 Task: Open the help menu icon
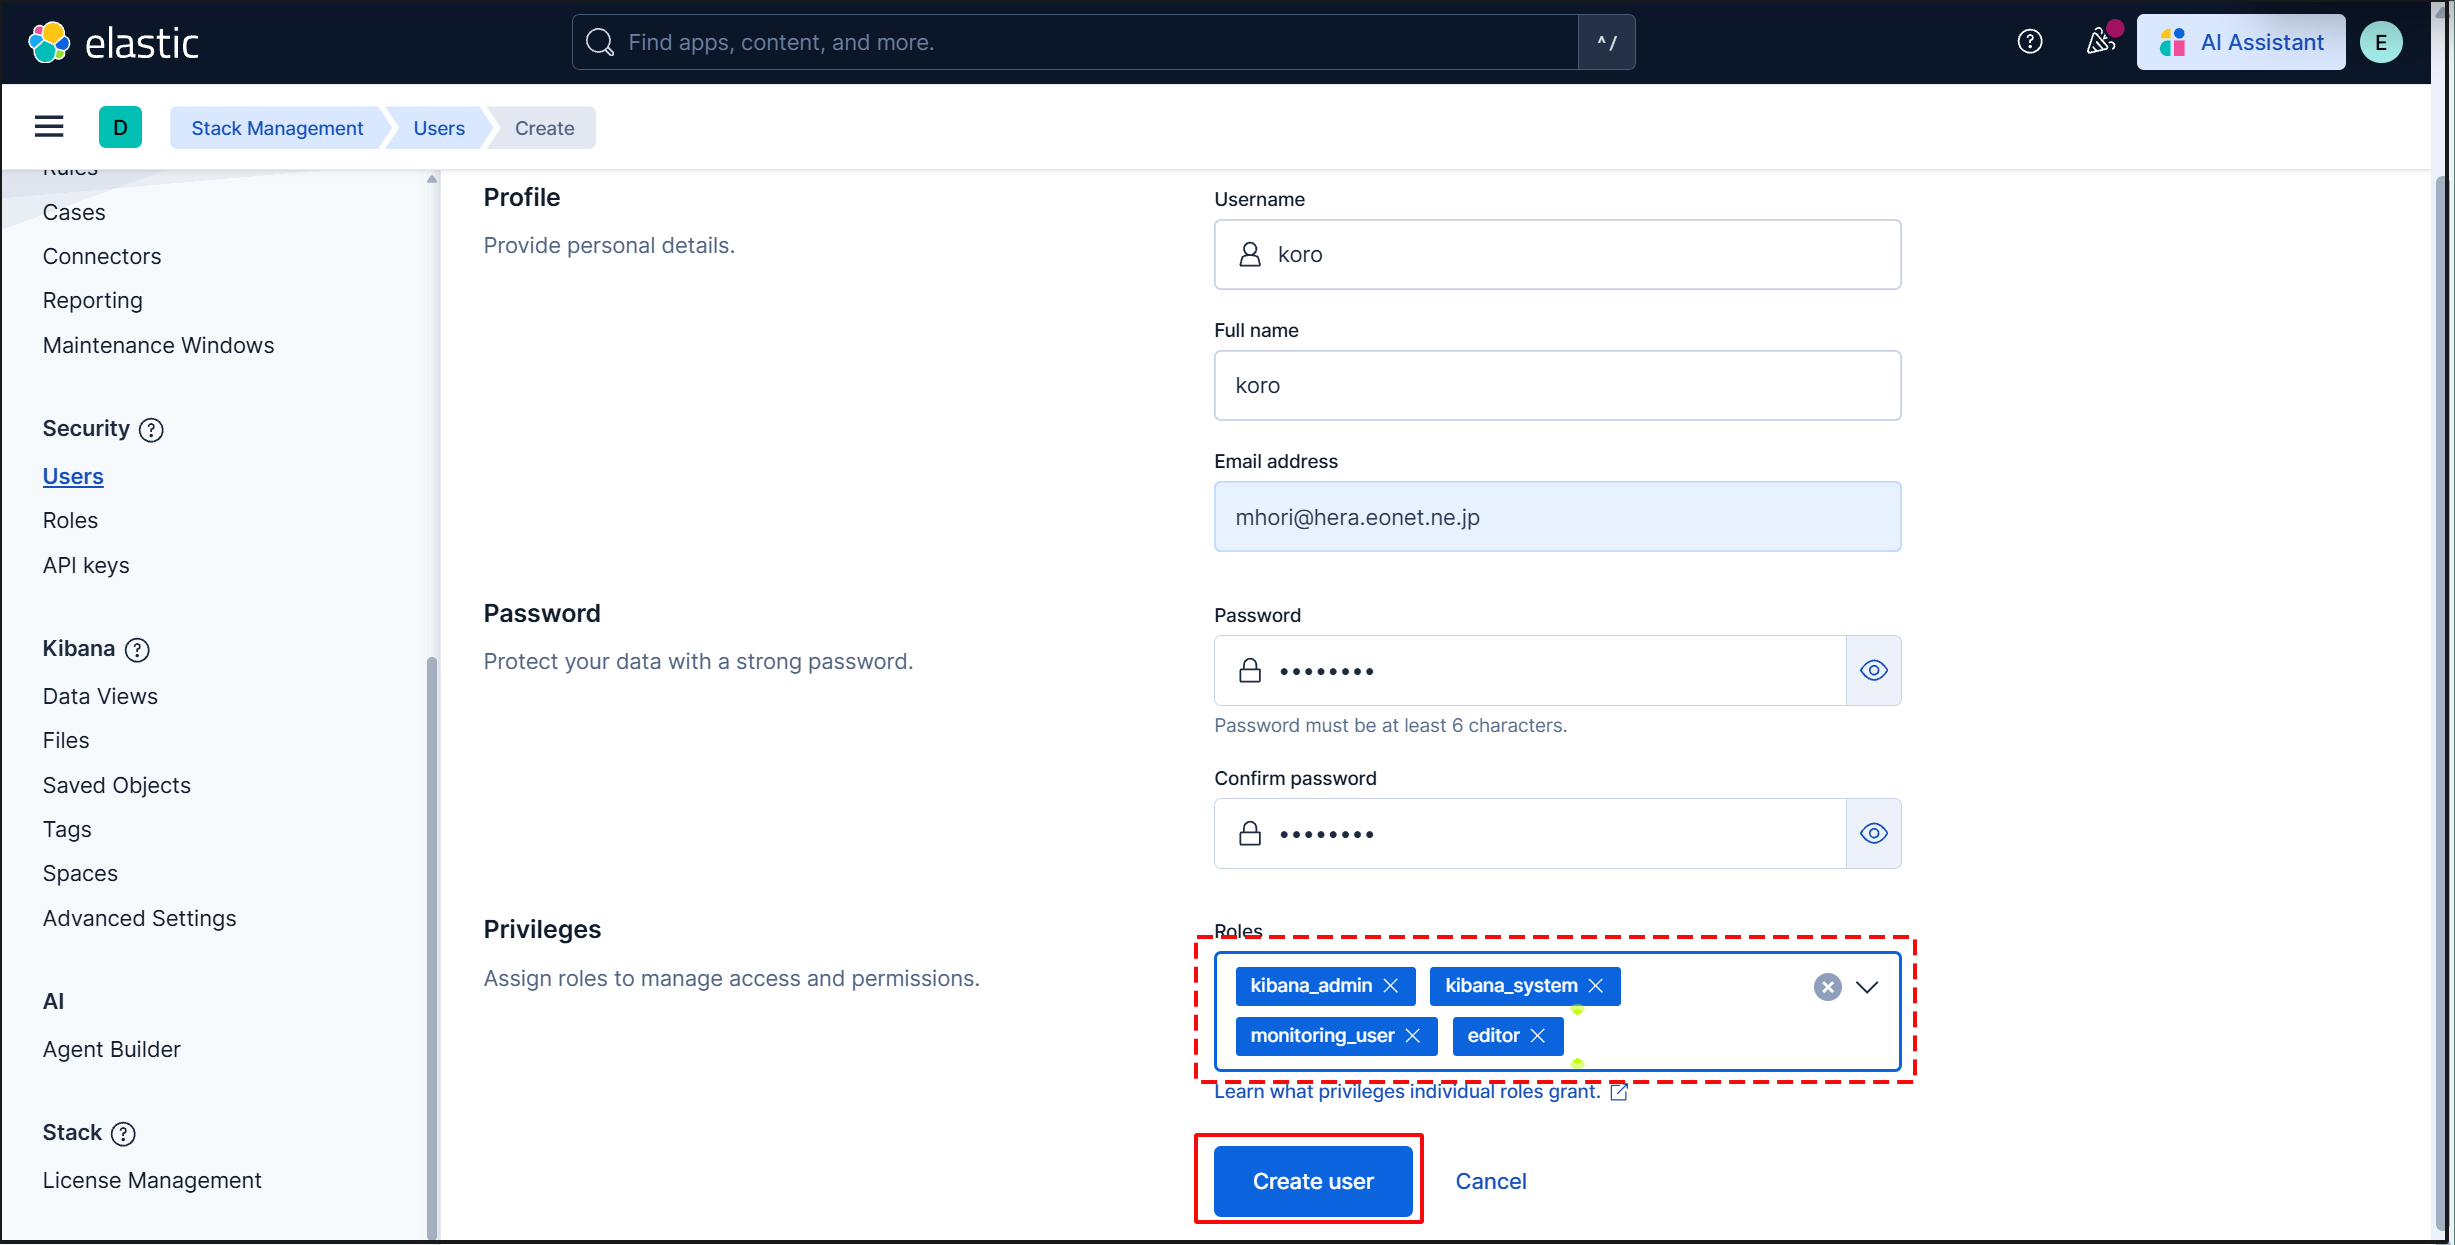click(2029, 42)
